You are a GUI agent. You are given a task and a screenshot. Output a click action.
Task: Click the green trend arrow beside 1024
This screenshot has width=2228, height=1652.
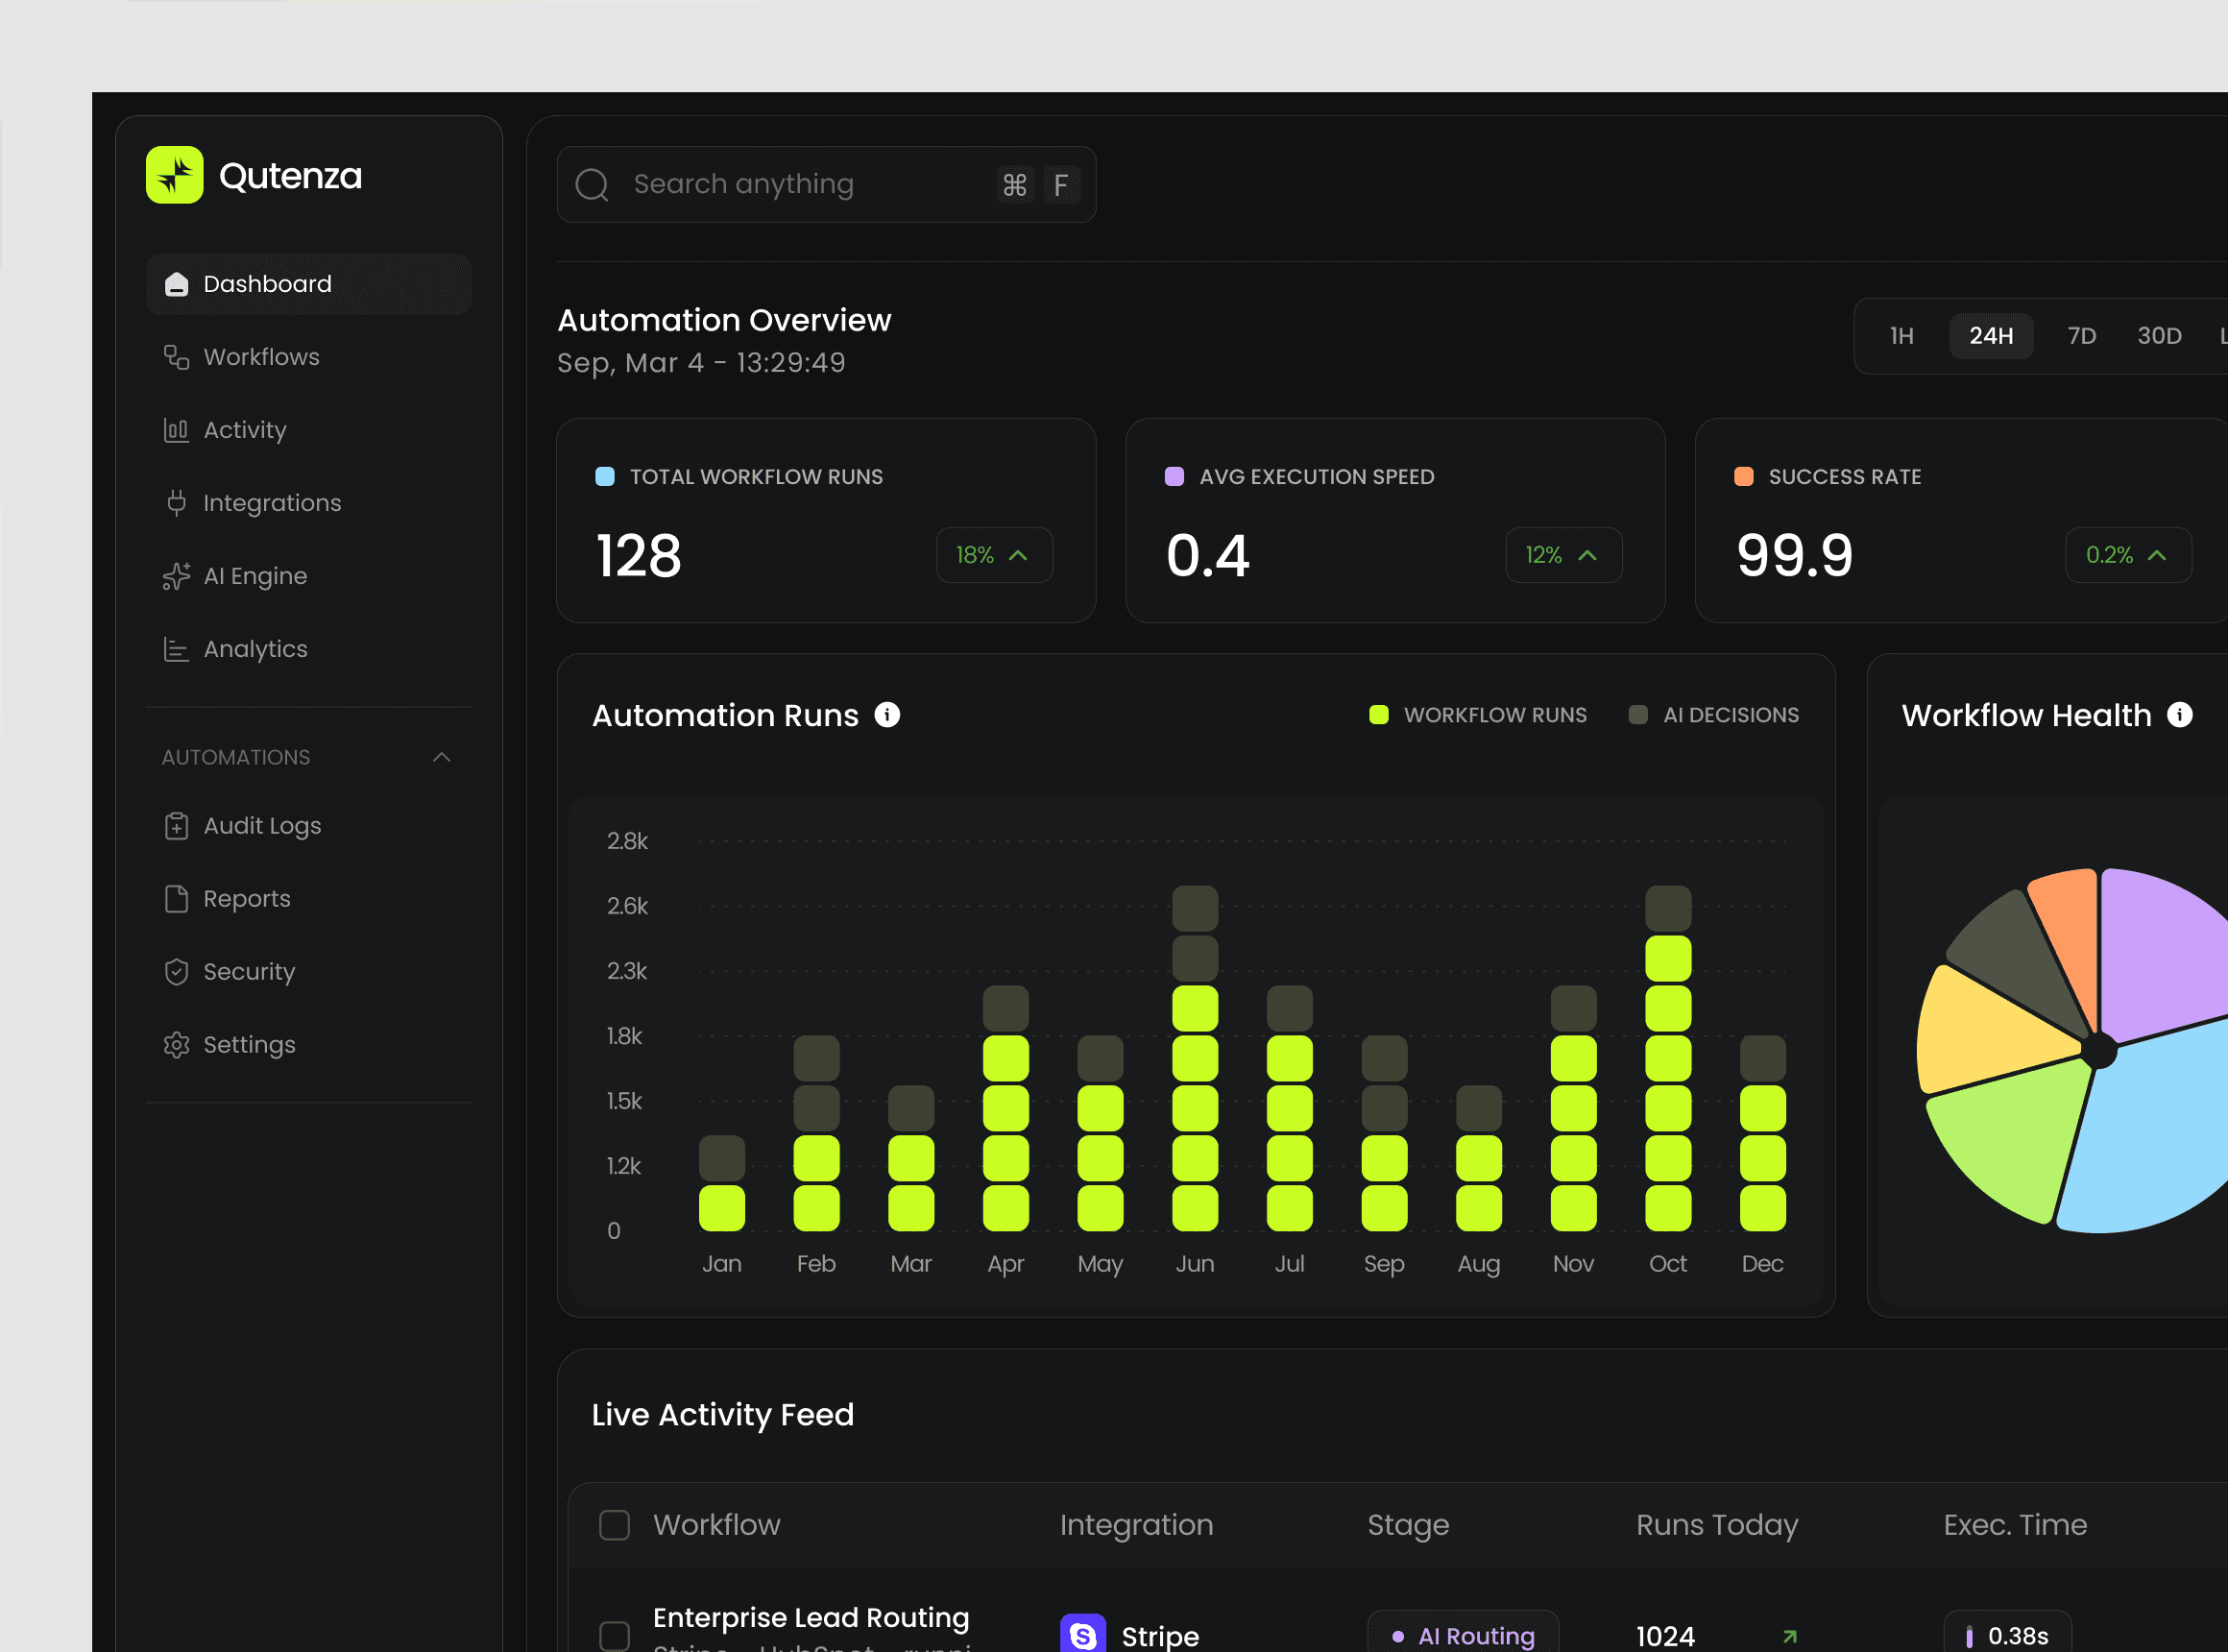point(1790,1636)
